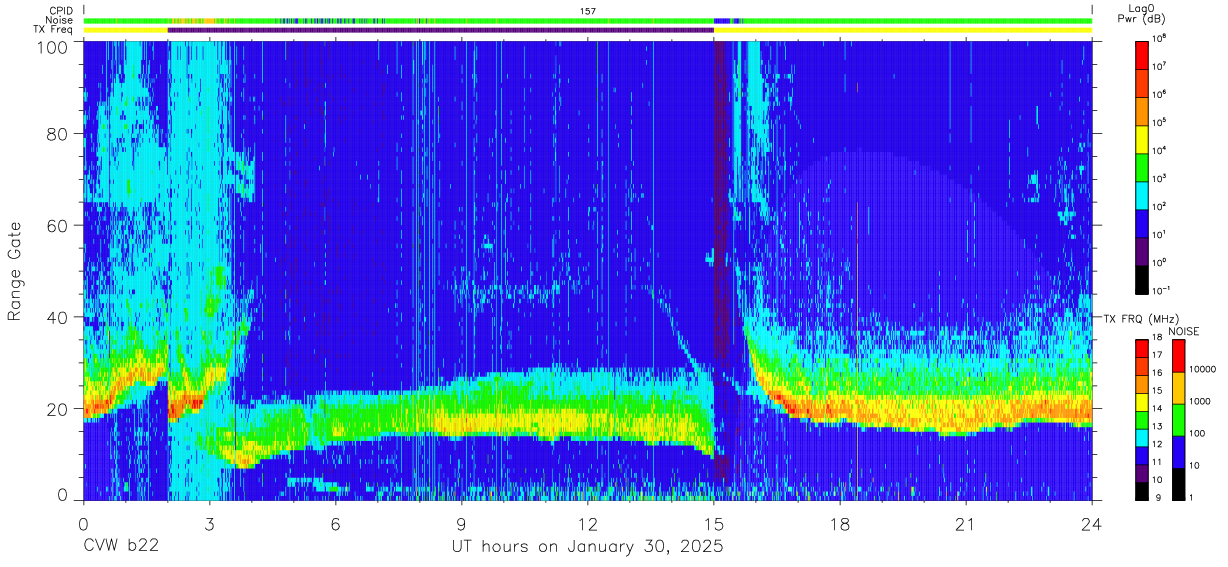Click the x-axis tick label 24
The width and height of the screenshot is (1228, 567).
click(1091, 523)
